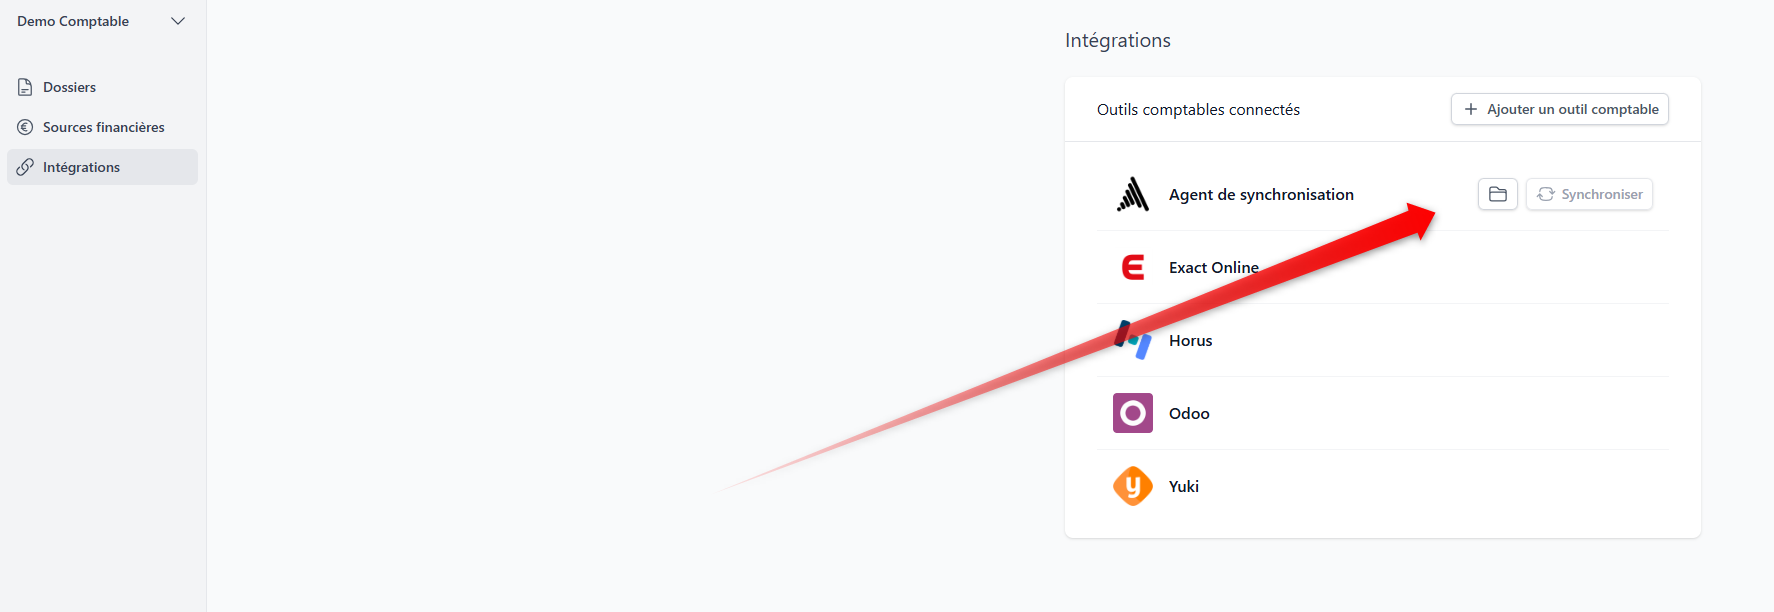1774x612 pixels.
Task: Open Sources financières in the sidebar
Action: pyautogui.click(x=103, y=127)
